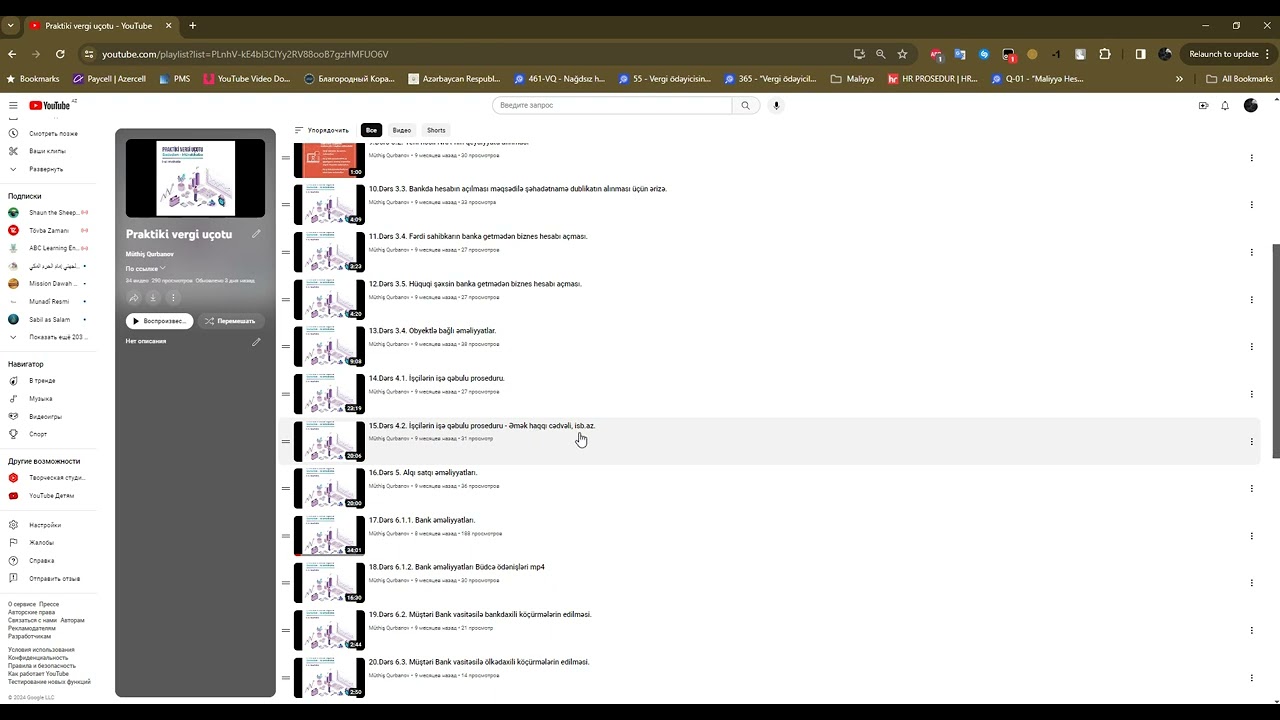Open video title 17.Dərs 6.1.1 Bank əməliyyatları
This screenshot has width=1280, height=720.
pyautogui.click(x=421, y=520)
